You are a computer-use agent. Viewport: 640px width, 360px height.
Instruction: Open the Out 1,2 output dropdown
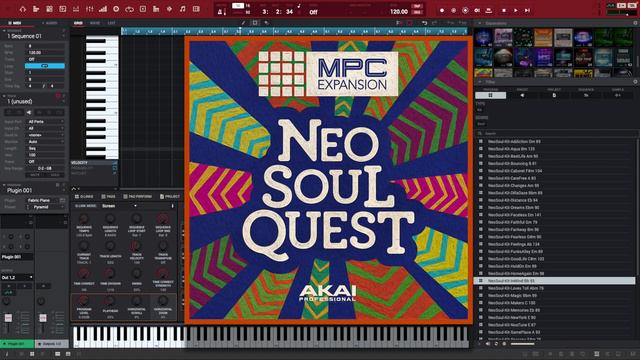pyautogui.click(x=17, y=278)
